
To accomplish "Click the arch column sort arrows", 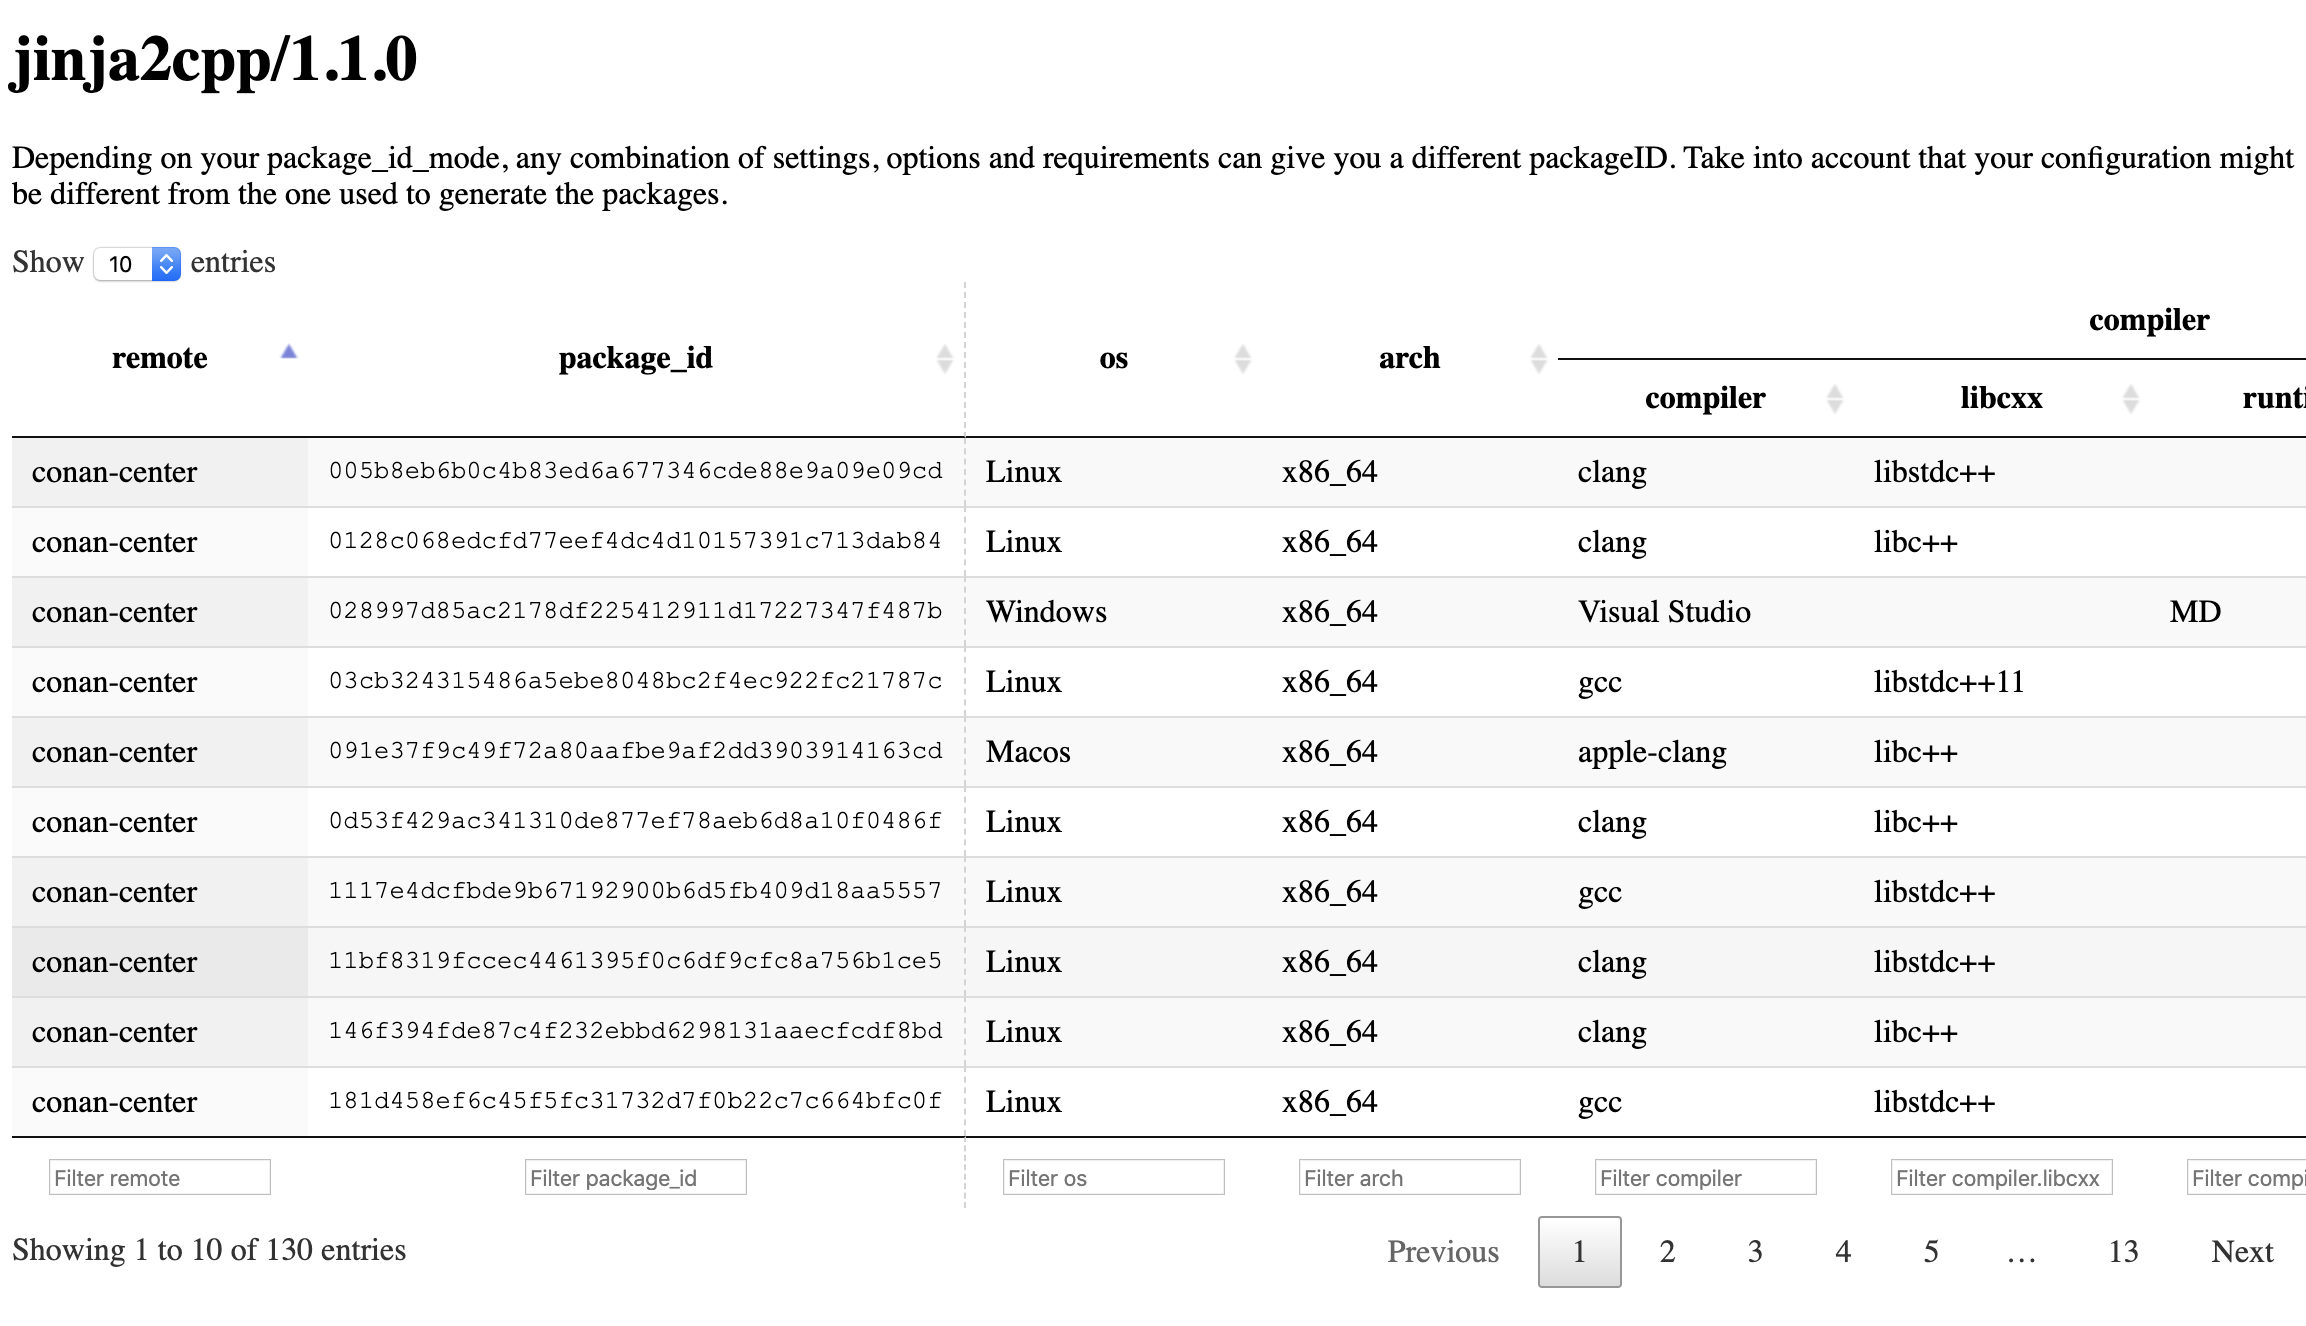I will tap(1538, 359).
